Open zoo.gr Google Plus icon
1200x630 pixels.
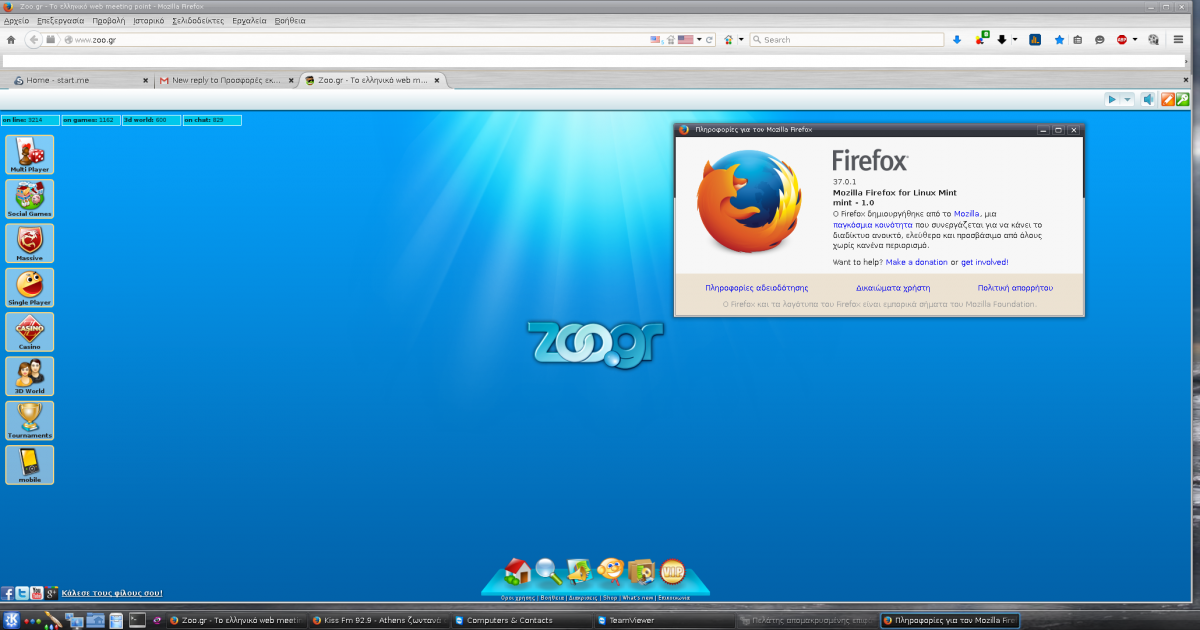[x=50, y=593]
